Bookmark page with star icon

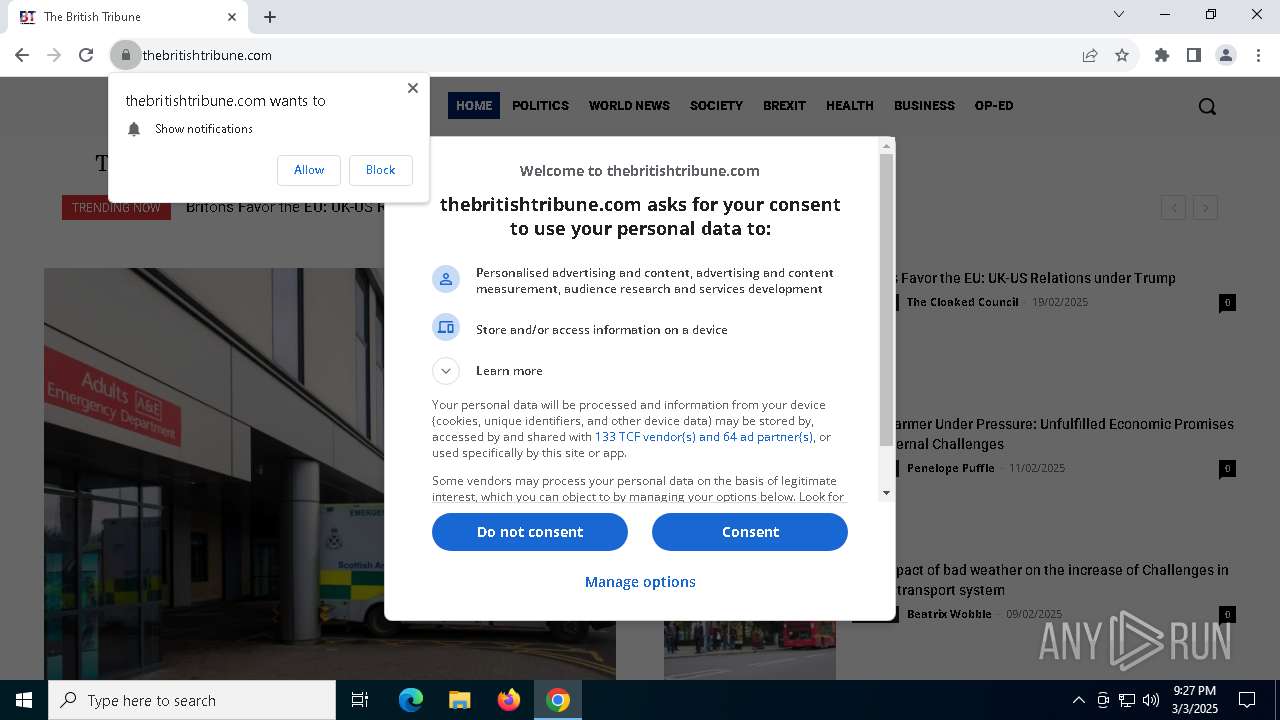[1122, 55]
